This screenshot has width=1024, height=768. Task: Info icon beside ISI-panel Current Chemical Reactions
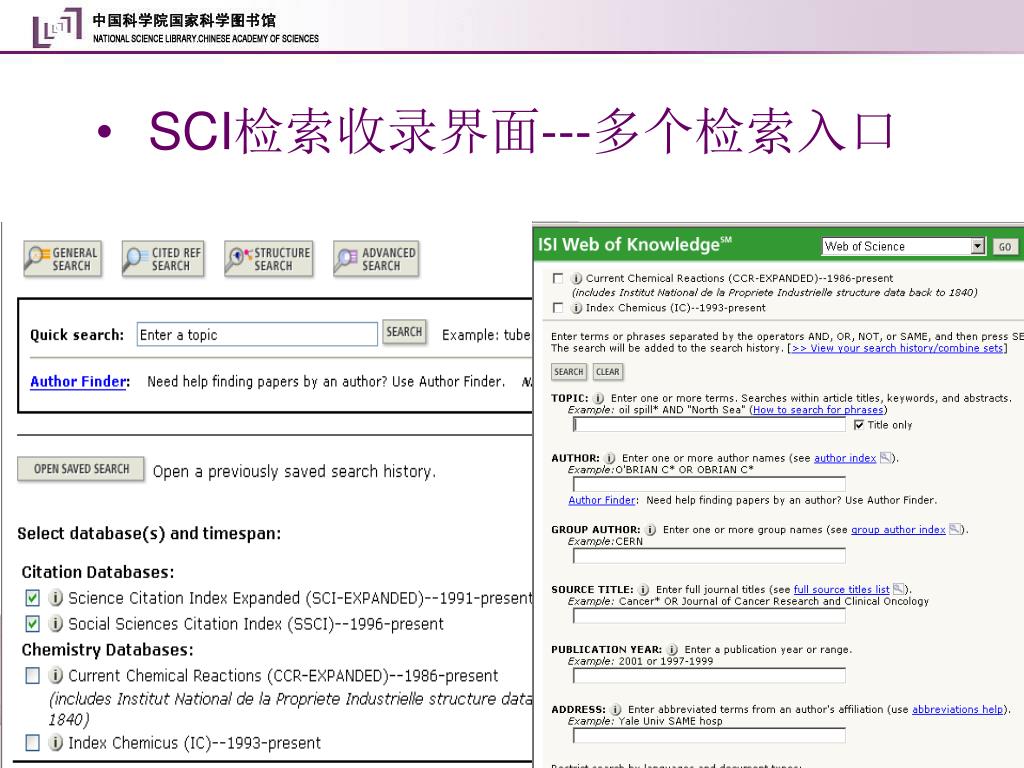point(577,278)
